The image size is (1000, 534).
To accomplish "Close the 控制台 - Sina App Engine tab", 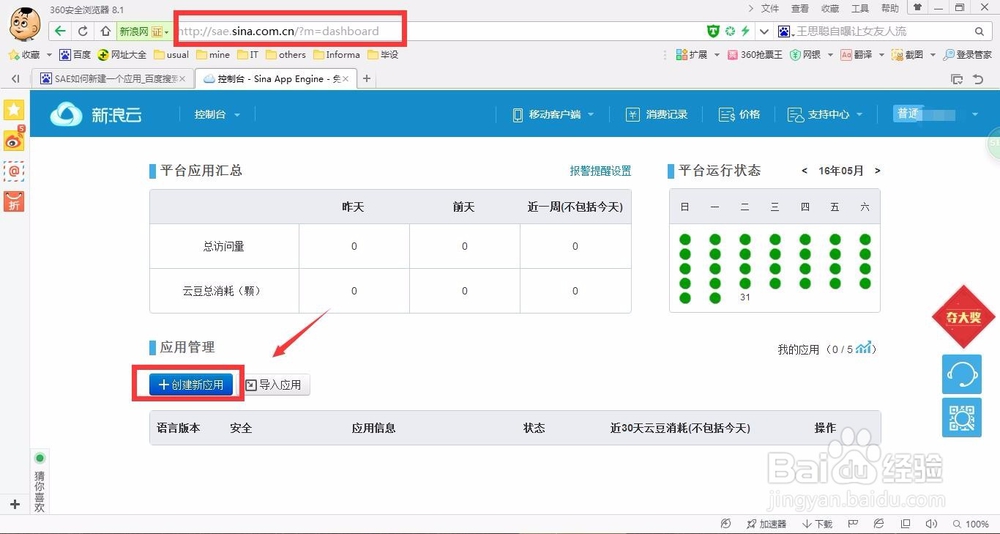I will (346, 79).
